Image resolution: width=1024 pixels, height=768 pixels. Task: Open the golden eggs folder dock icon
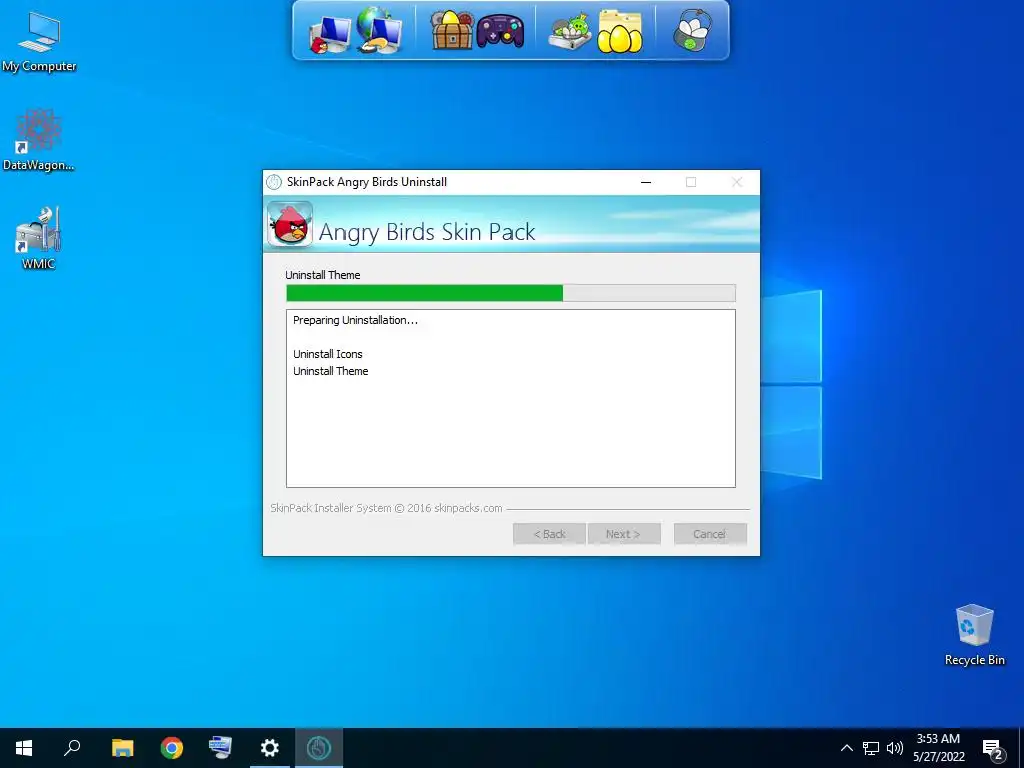[x=620, y=31]
